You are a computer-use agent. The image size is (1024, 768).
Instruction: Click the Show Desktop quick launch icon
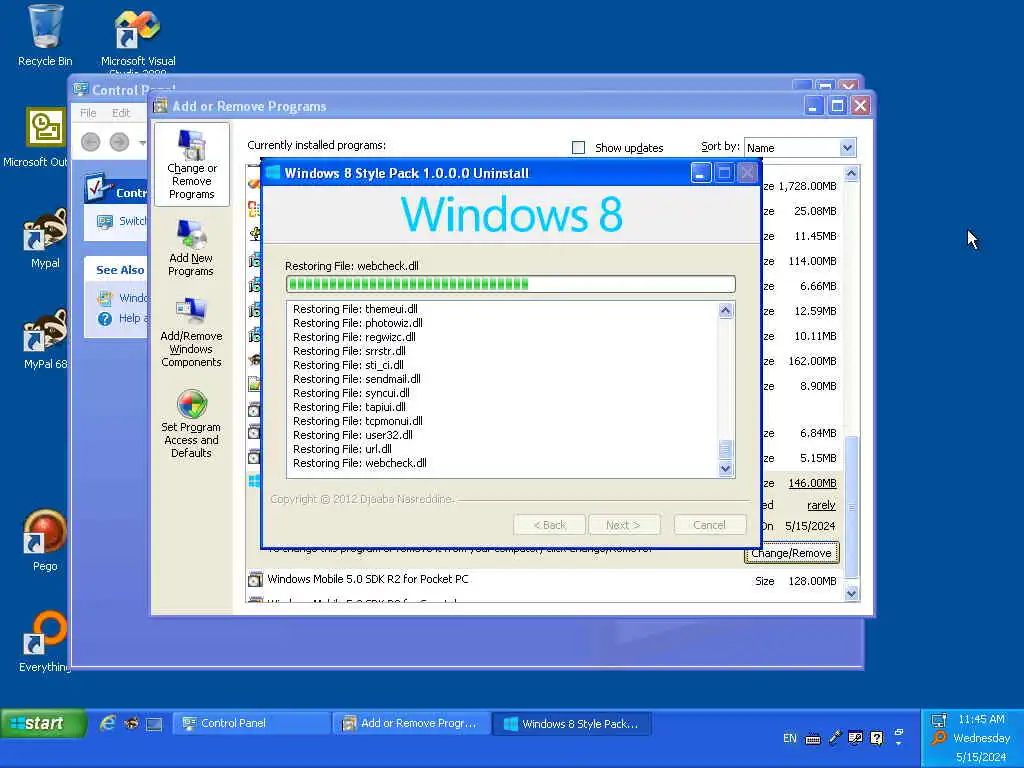154,724
